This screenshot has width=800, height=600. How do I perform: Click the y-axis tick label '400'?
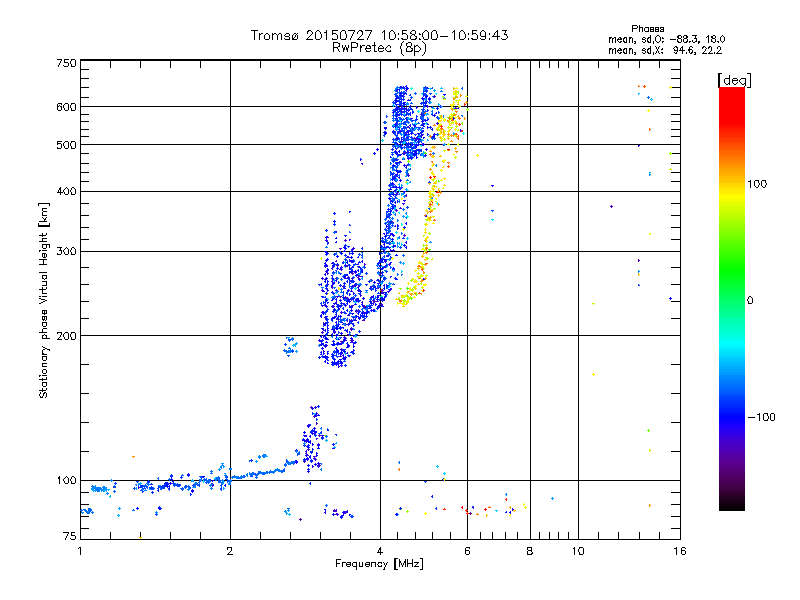[66, 191]
